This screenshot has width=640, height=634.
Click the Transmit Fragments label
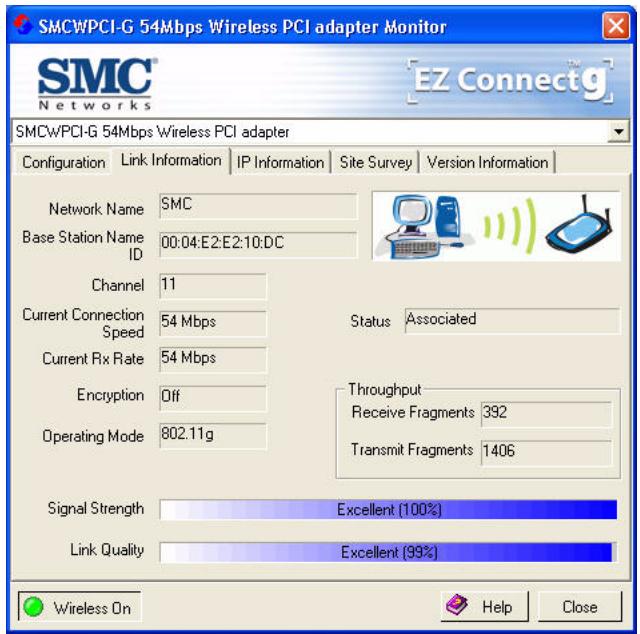point(412,449)
